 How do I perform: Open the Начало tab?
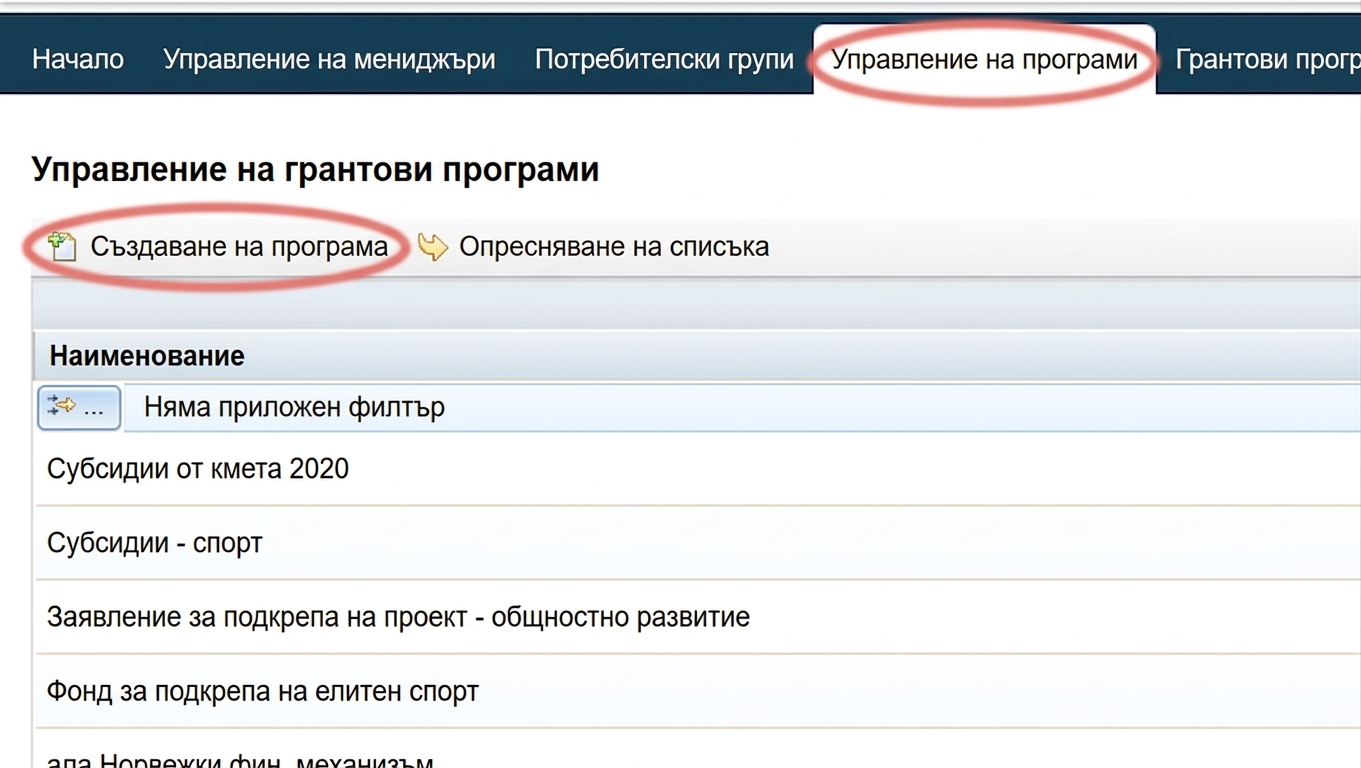click(78, 59)
